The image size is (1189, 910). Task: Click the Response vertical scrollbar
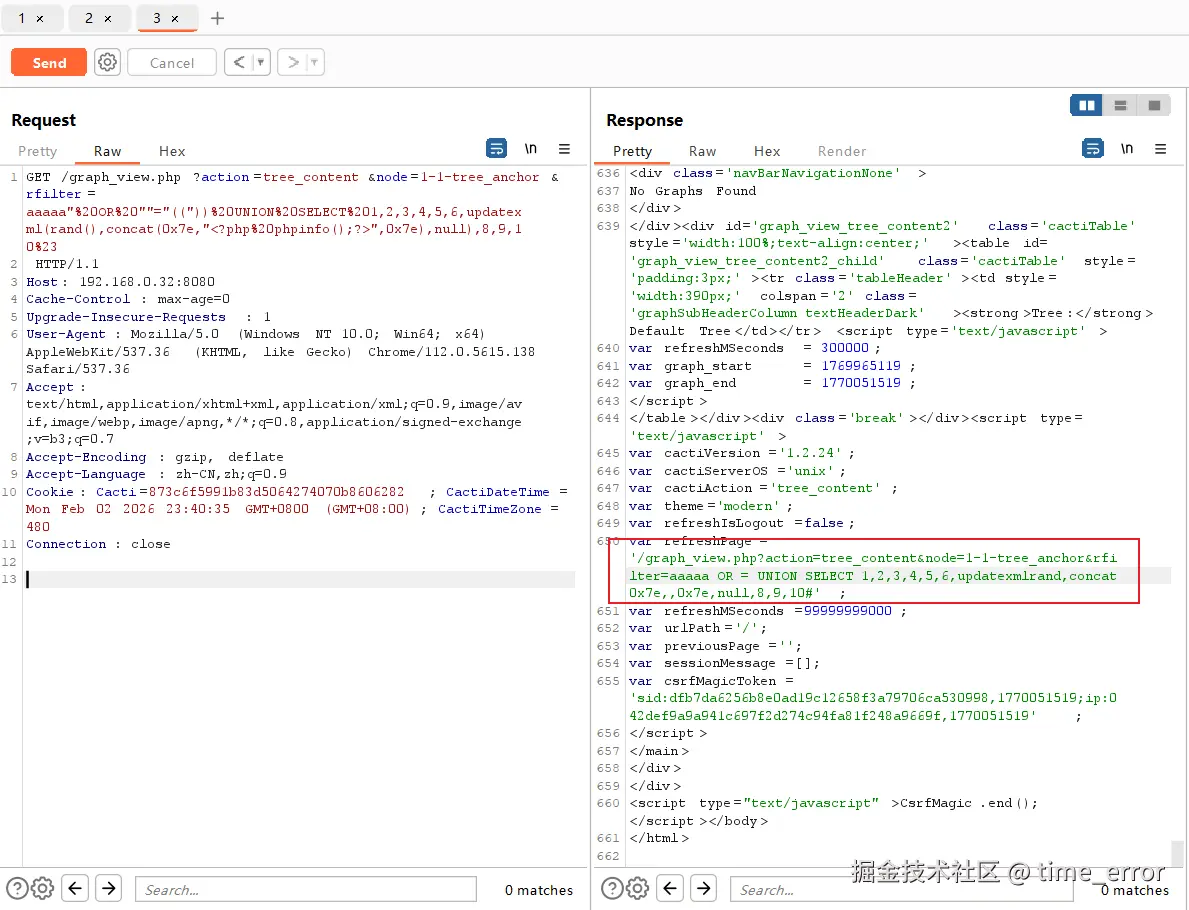(x=1177, y=852)
